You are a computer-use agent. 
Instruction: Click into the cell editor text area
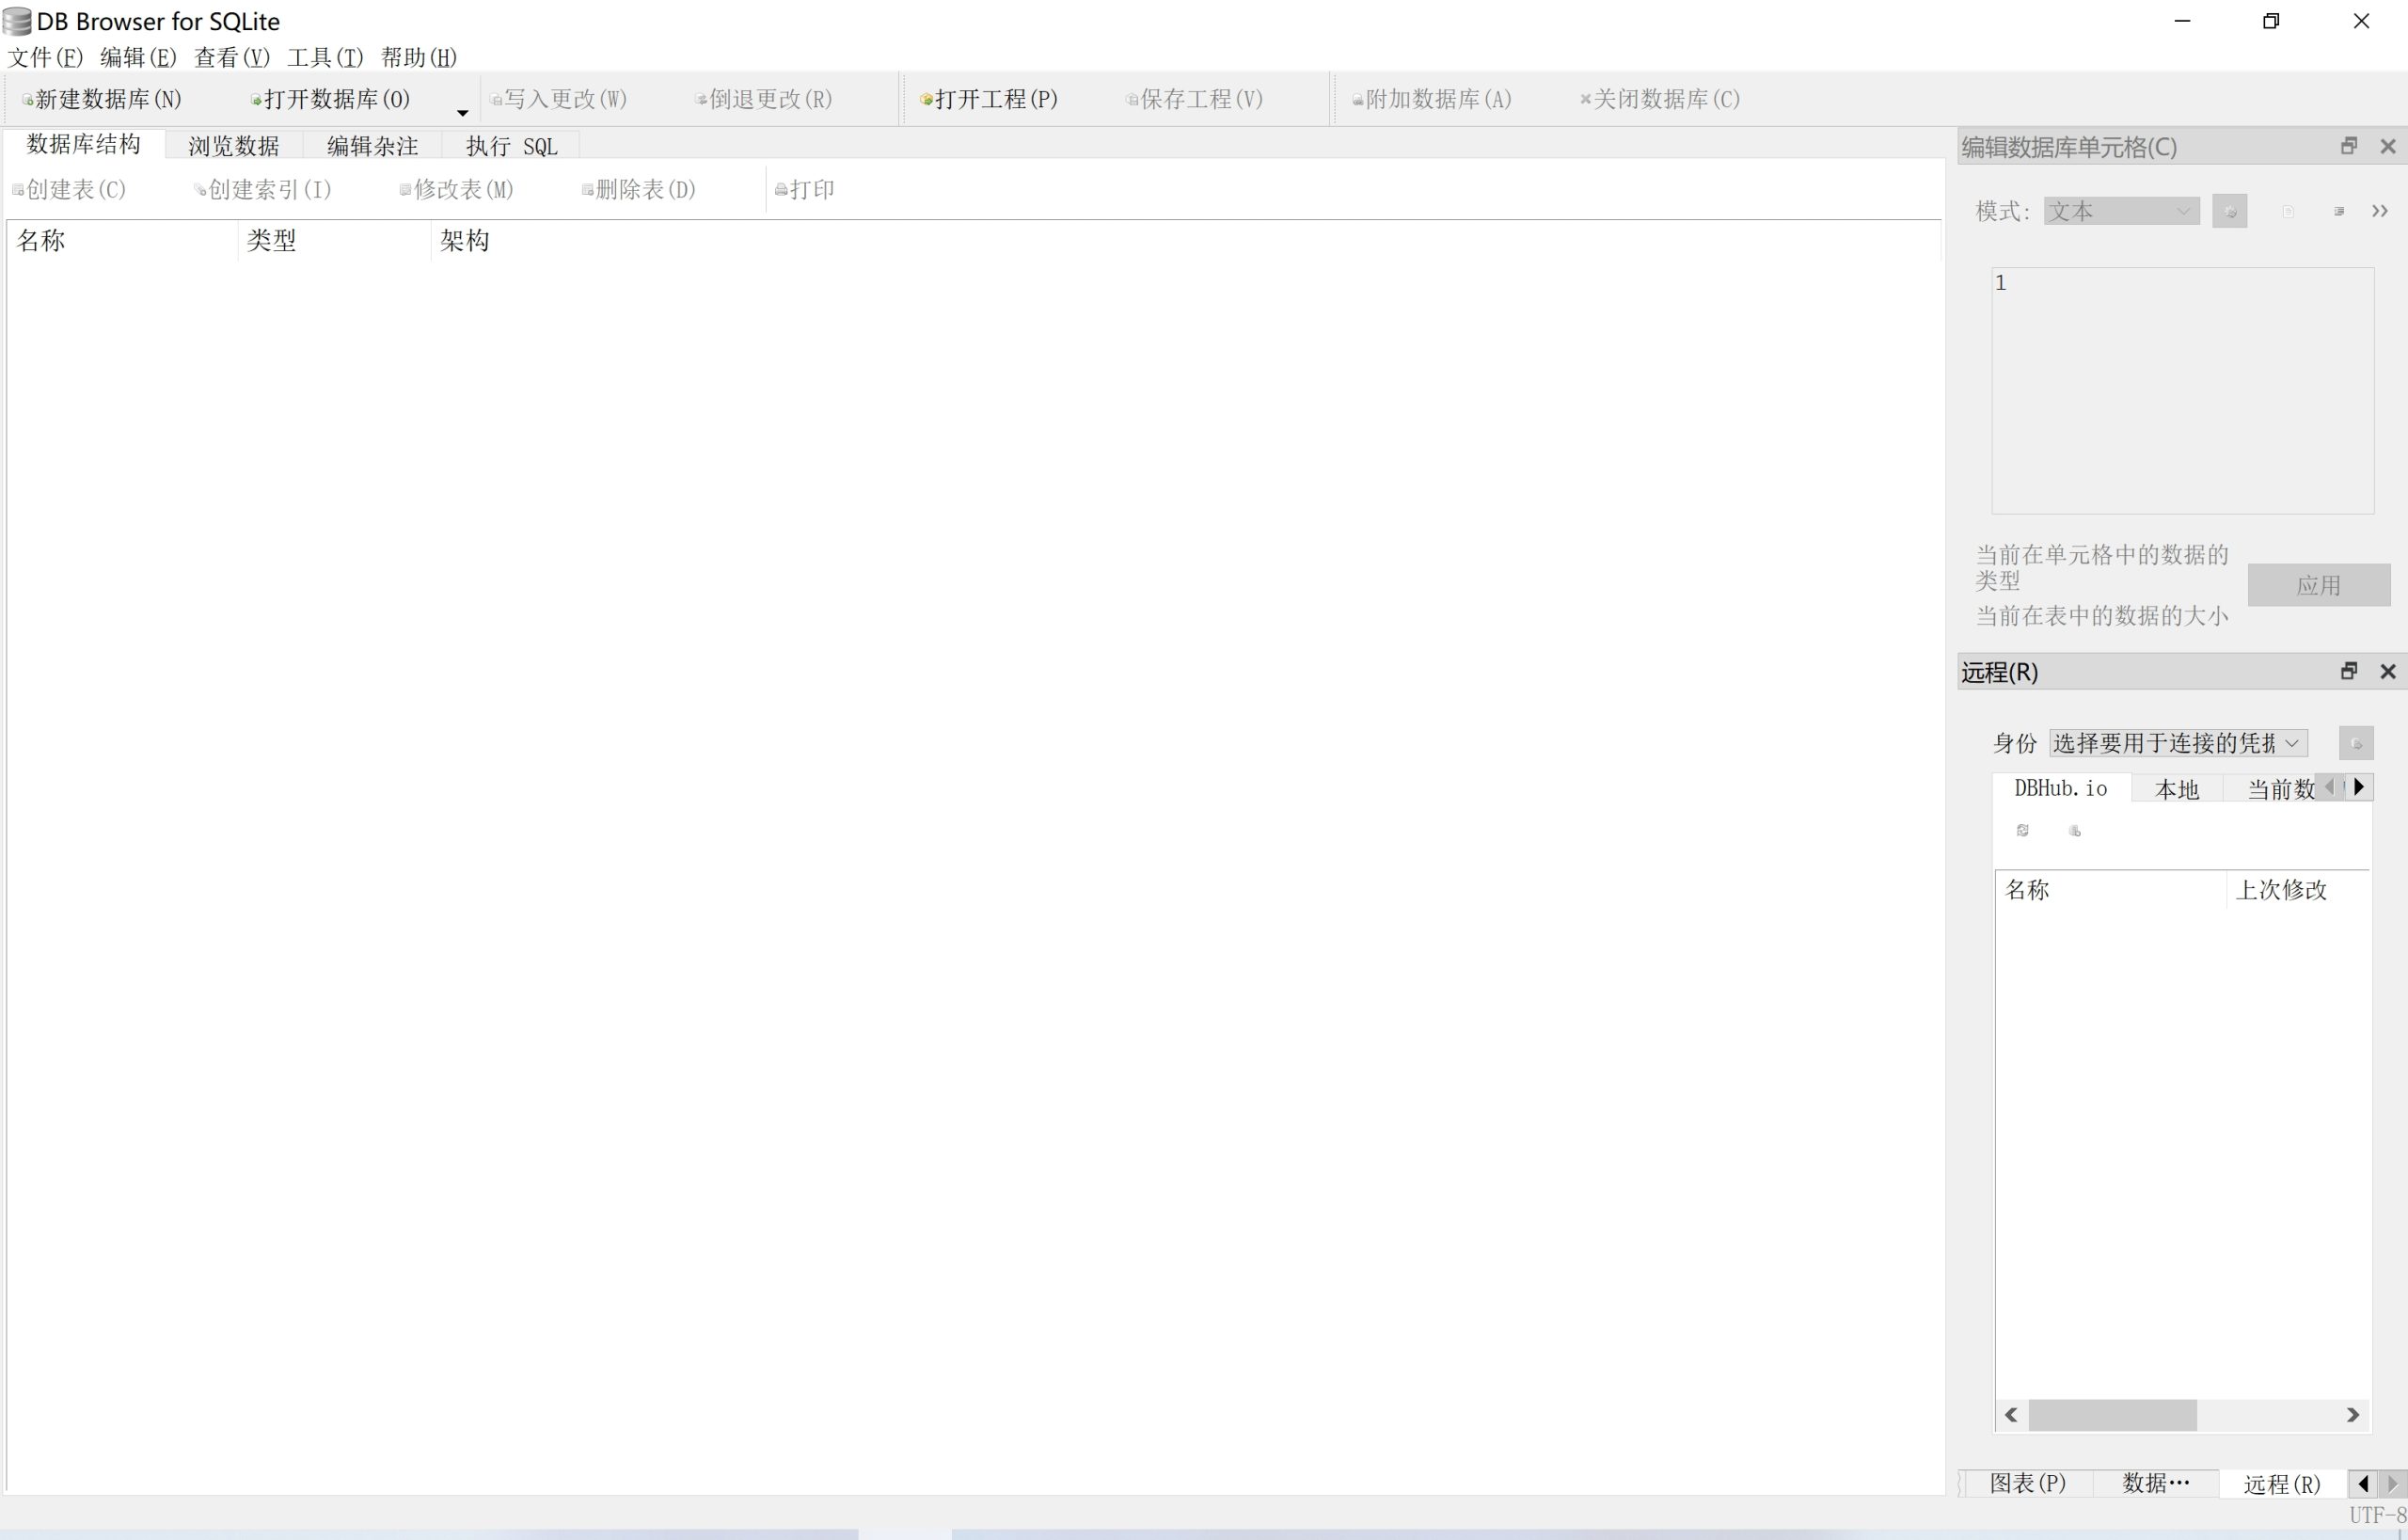(2182, 390)
